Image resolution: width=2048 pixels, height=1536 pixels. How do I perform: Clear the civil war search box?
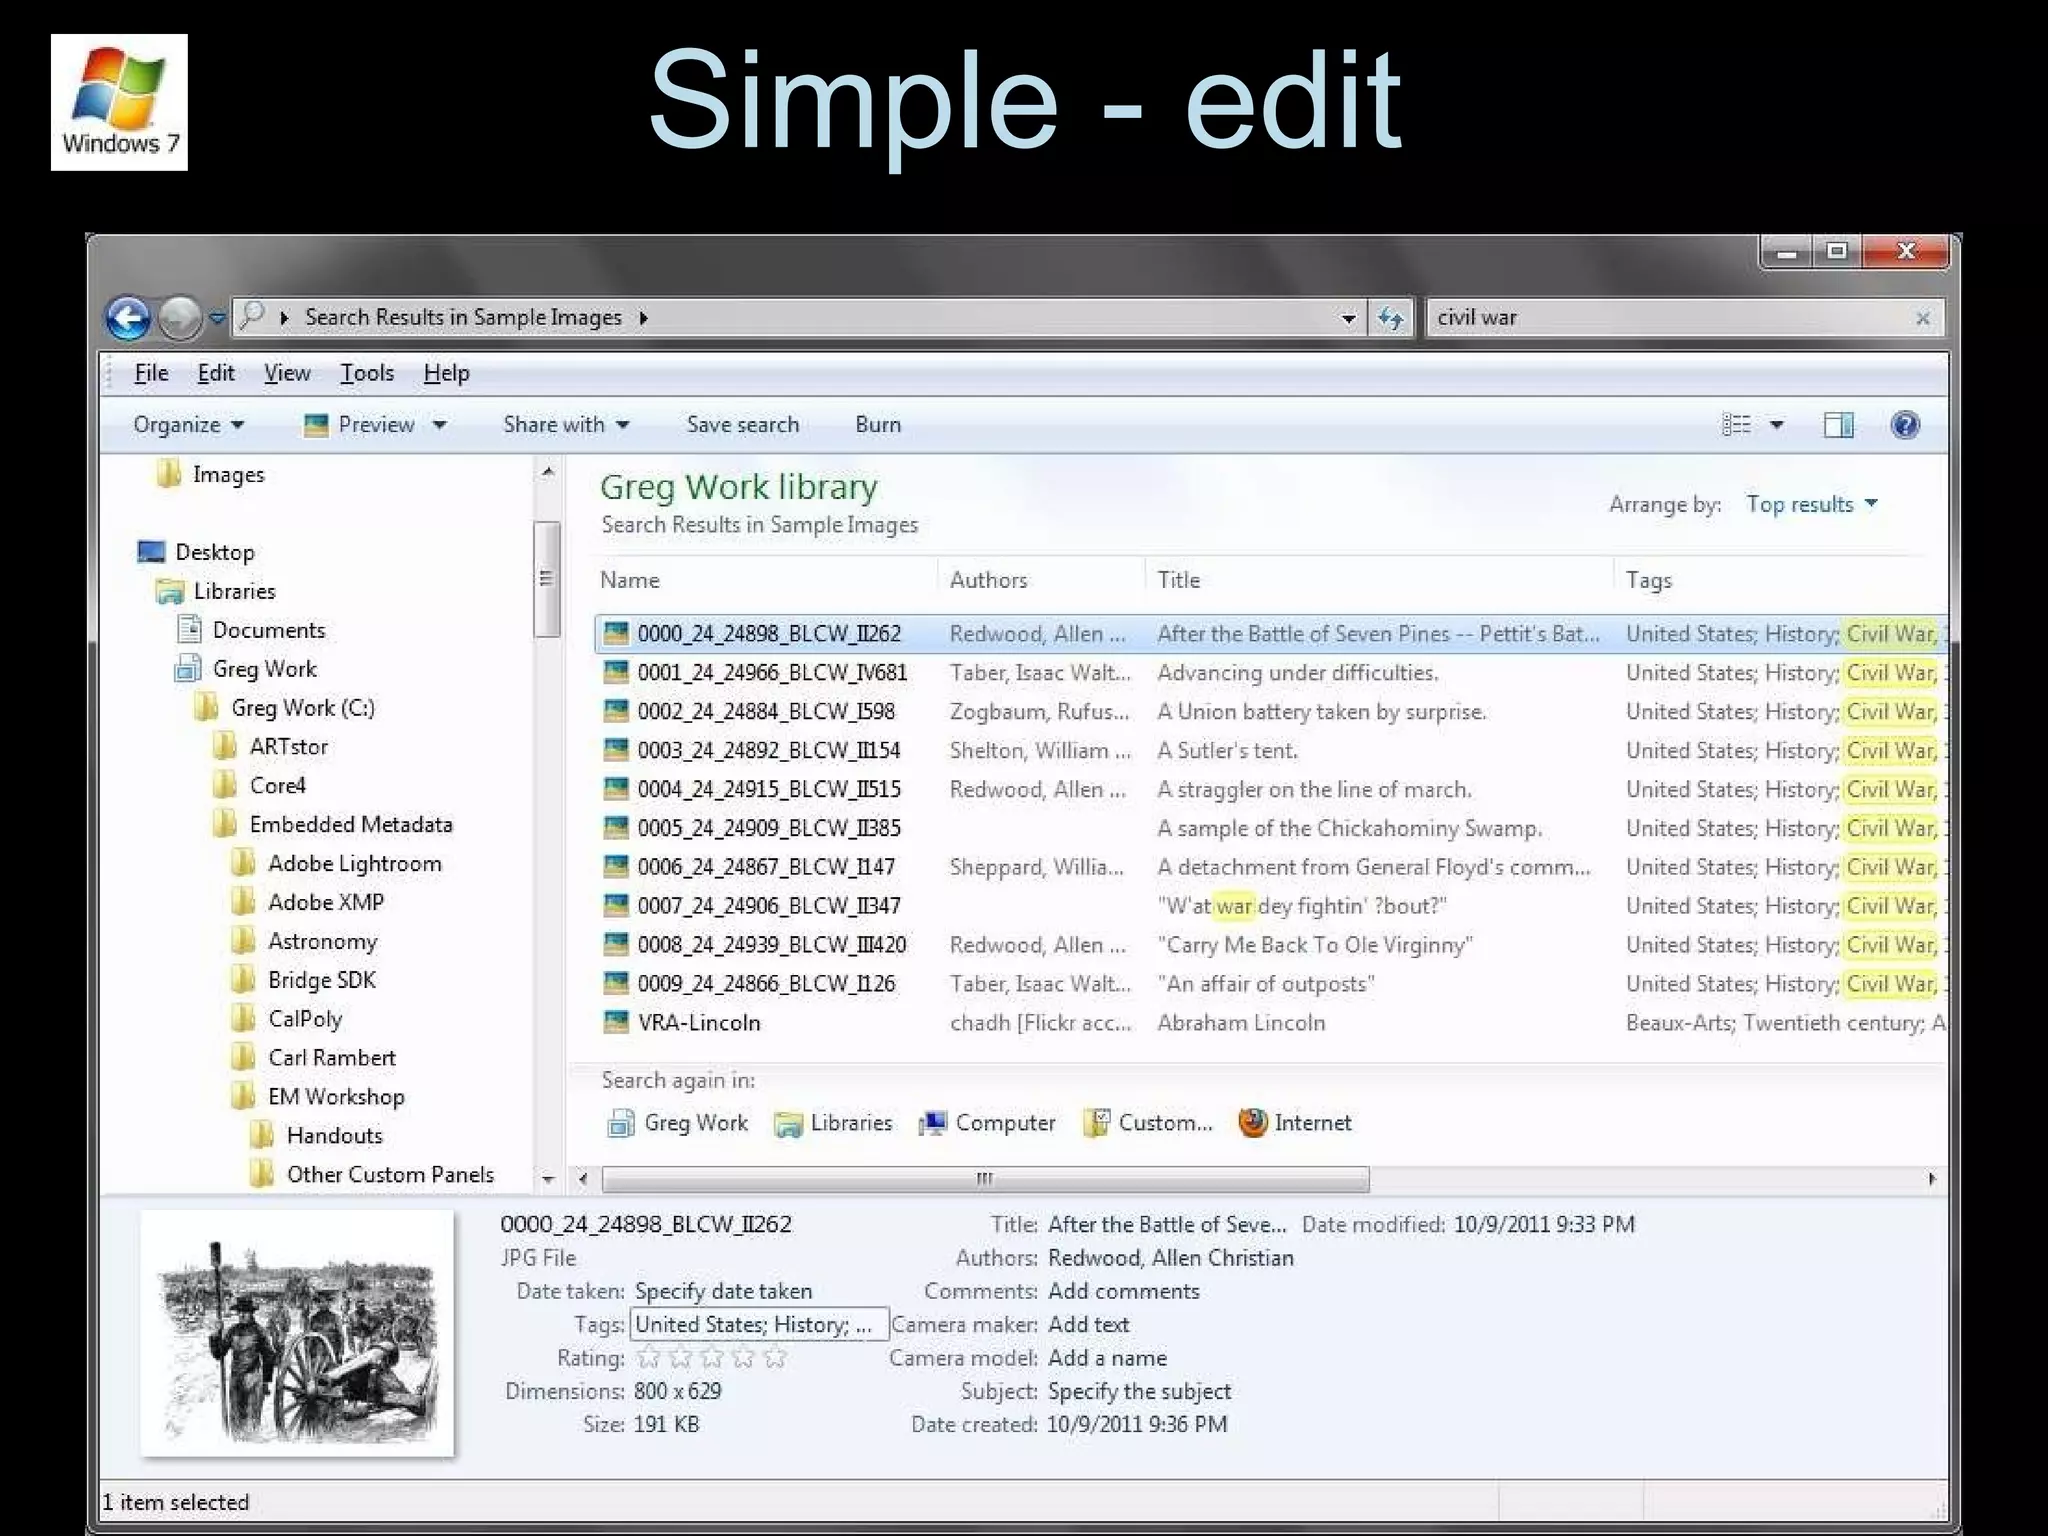click(1922, 319)
